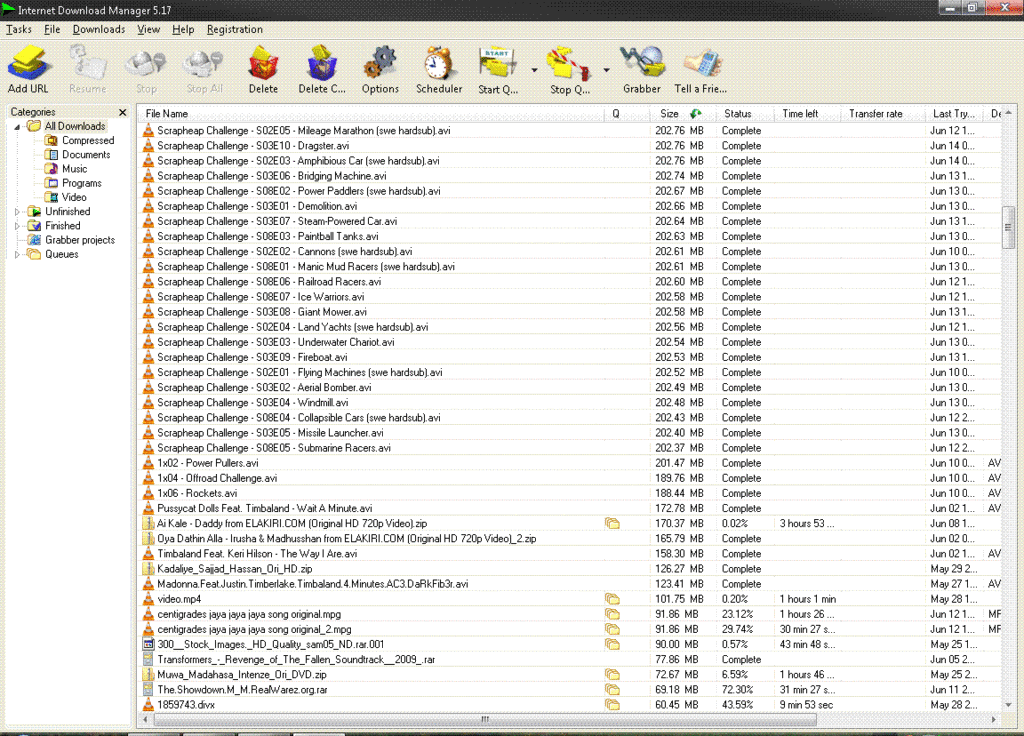Viewport: 1024px width, 736px height.
Task: Sort by the Time left column header
Action: tap(807, 114)
